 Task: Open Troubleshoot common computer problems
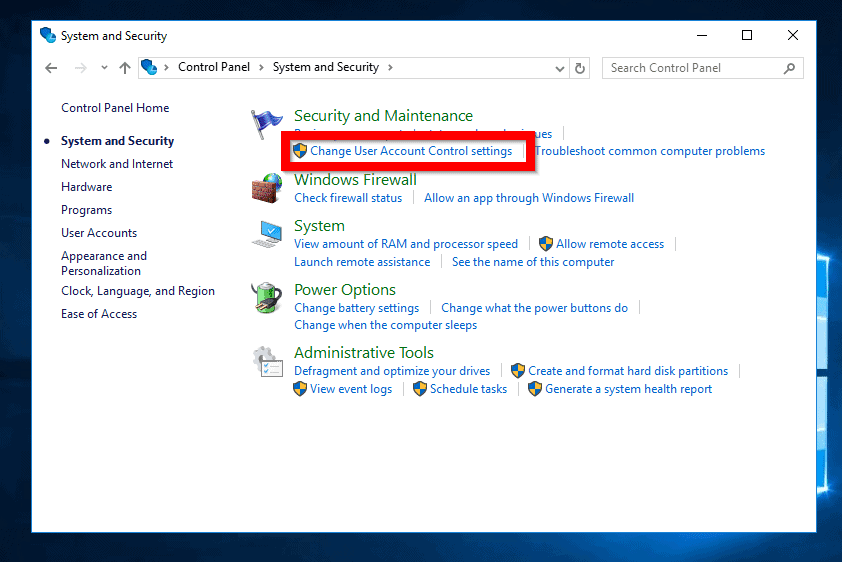(650, 151)
